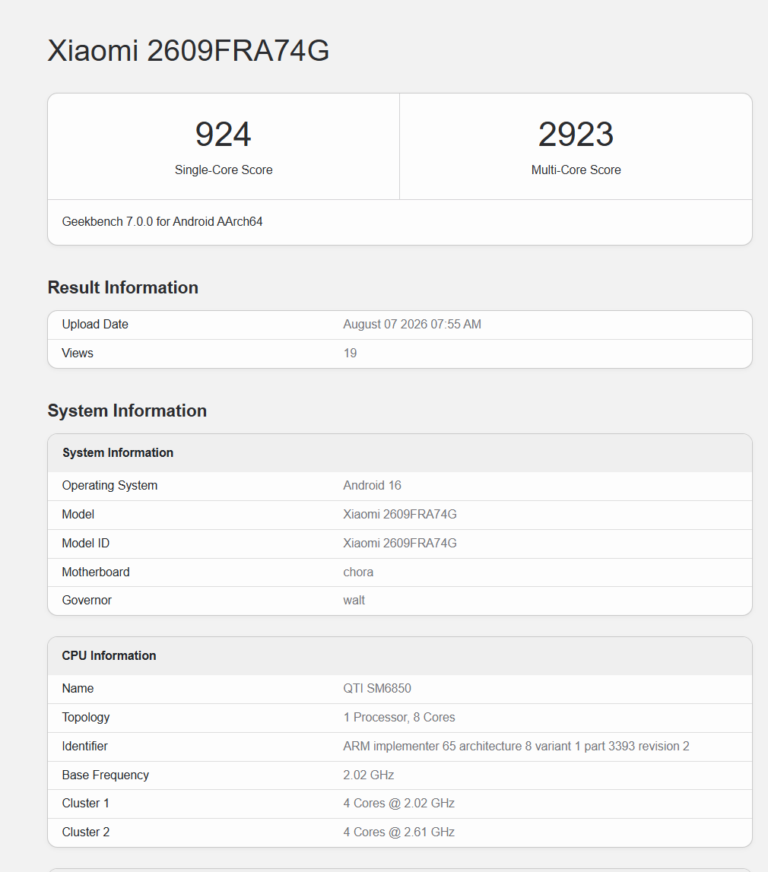Click the Operating System label
The image size is (768, 872).
[x=110, y=485]
